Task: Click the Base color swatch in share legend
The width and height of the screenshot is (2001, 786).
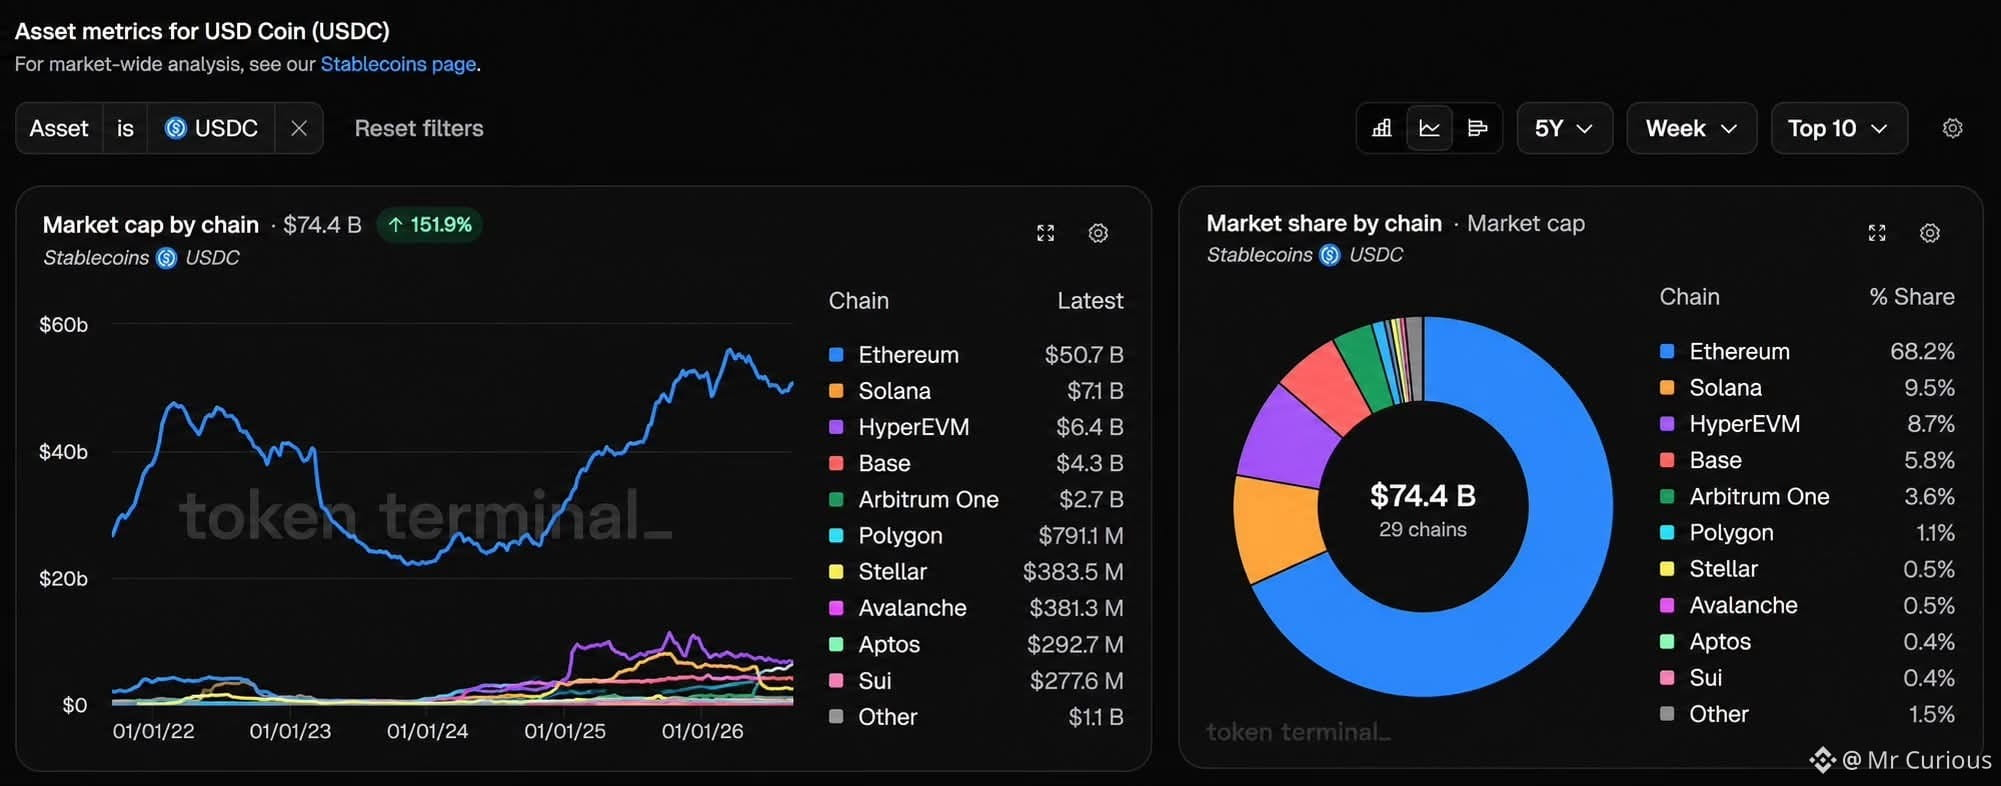Action: pos(1667,460)
